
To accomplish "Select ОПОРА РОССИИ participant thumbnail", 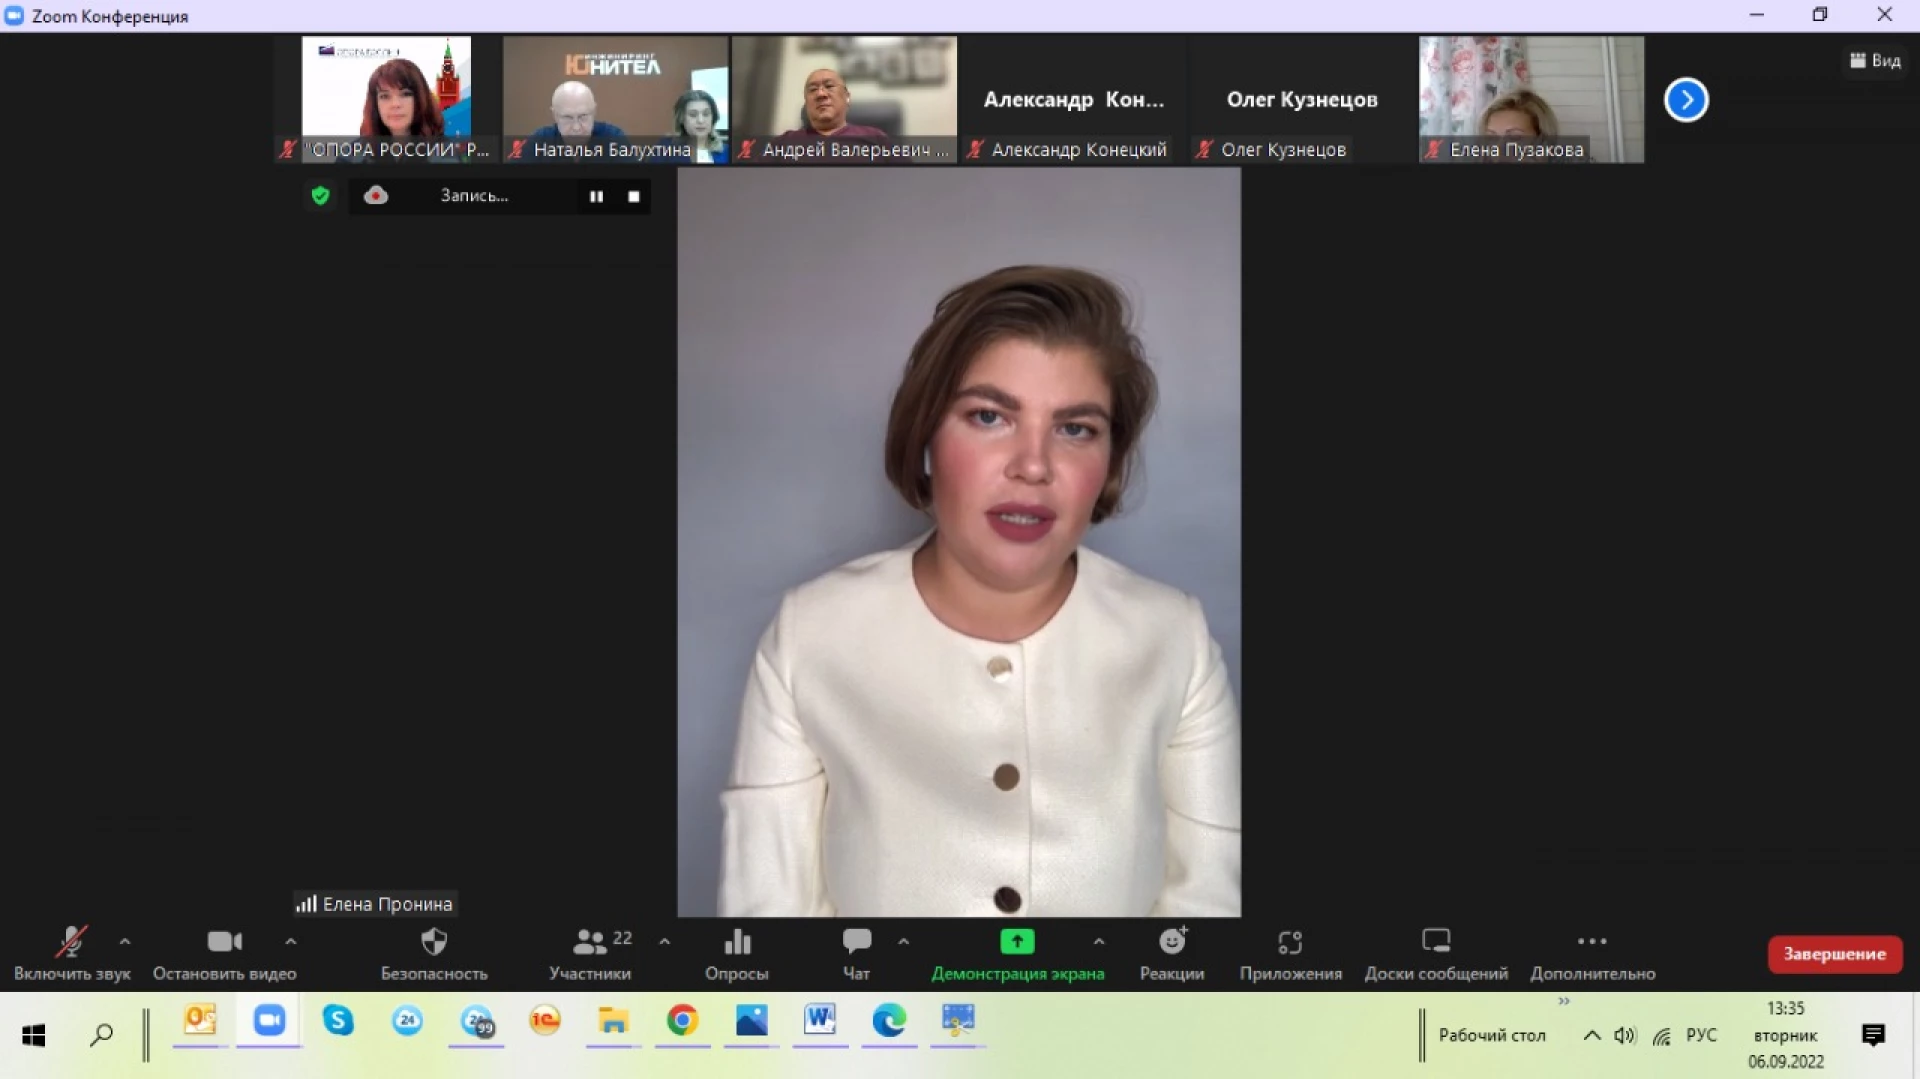I will click(x=387, y=99).
